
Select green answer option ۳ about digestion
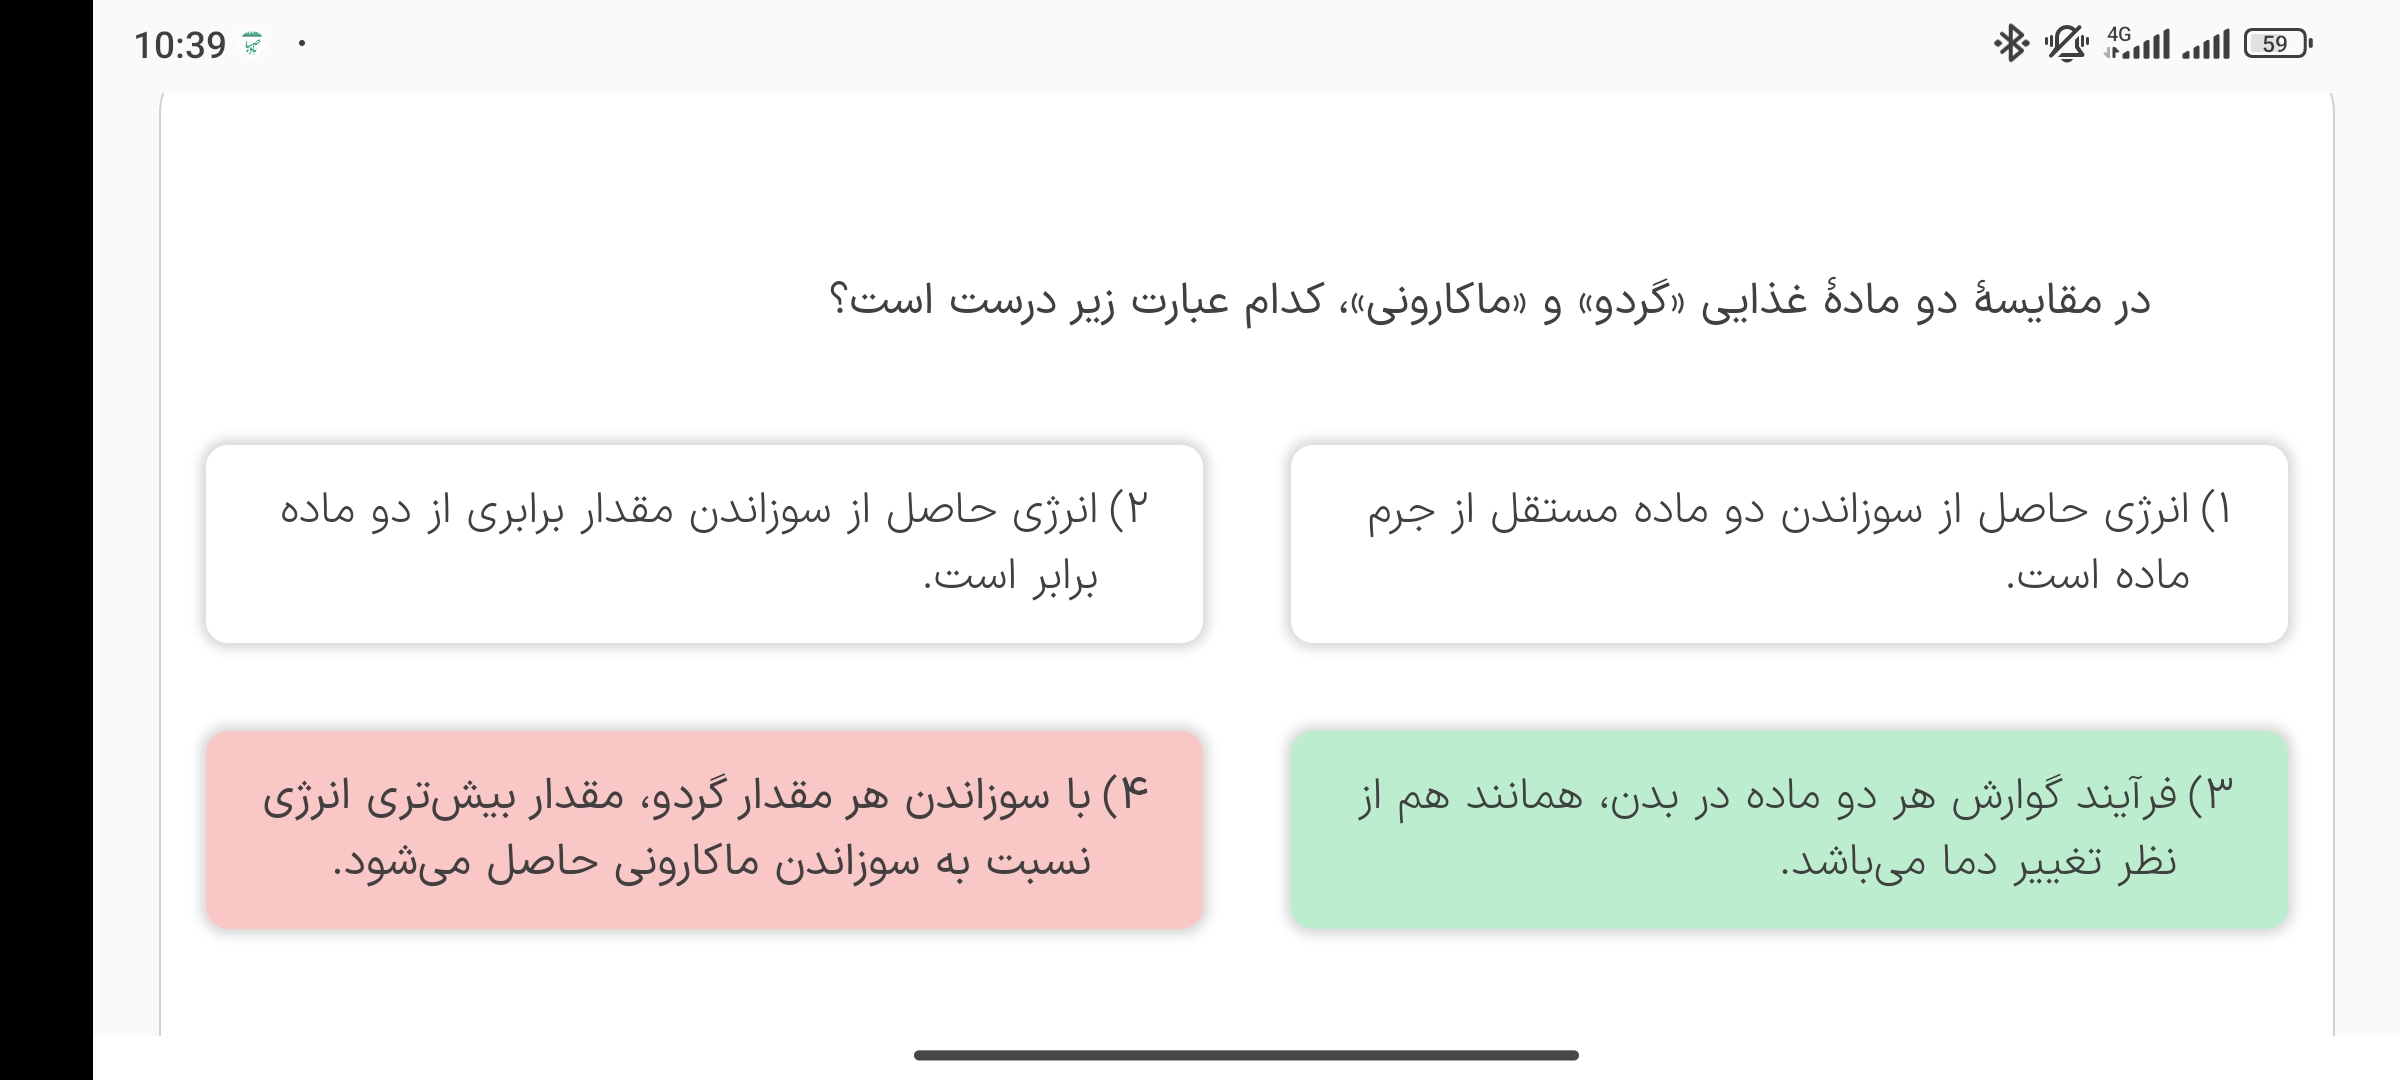tap(1788, 829)
